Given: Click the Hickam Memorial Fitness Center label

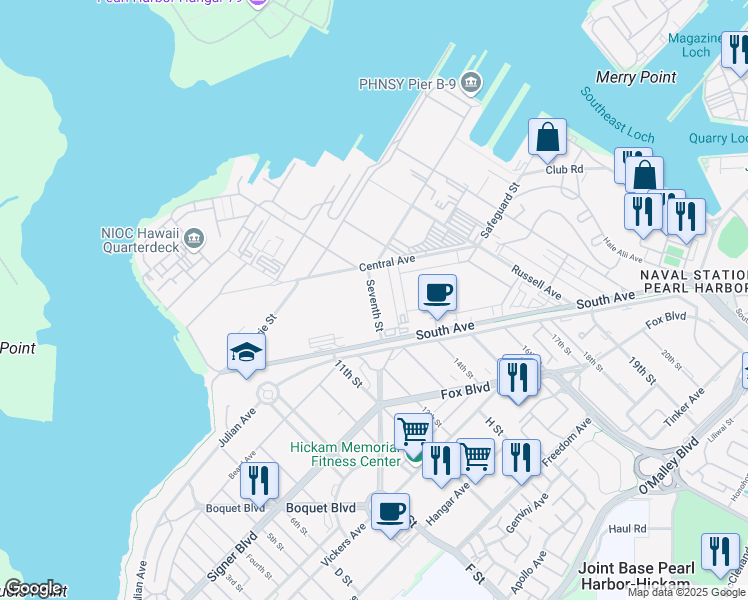Looking at the screenshot, I should (x=345, y=455).
